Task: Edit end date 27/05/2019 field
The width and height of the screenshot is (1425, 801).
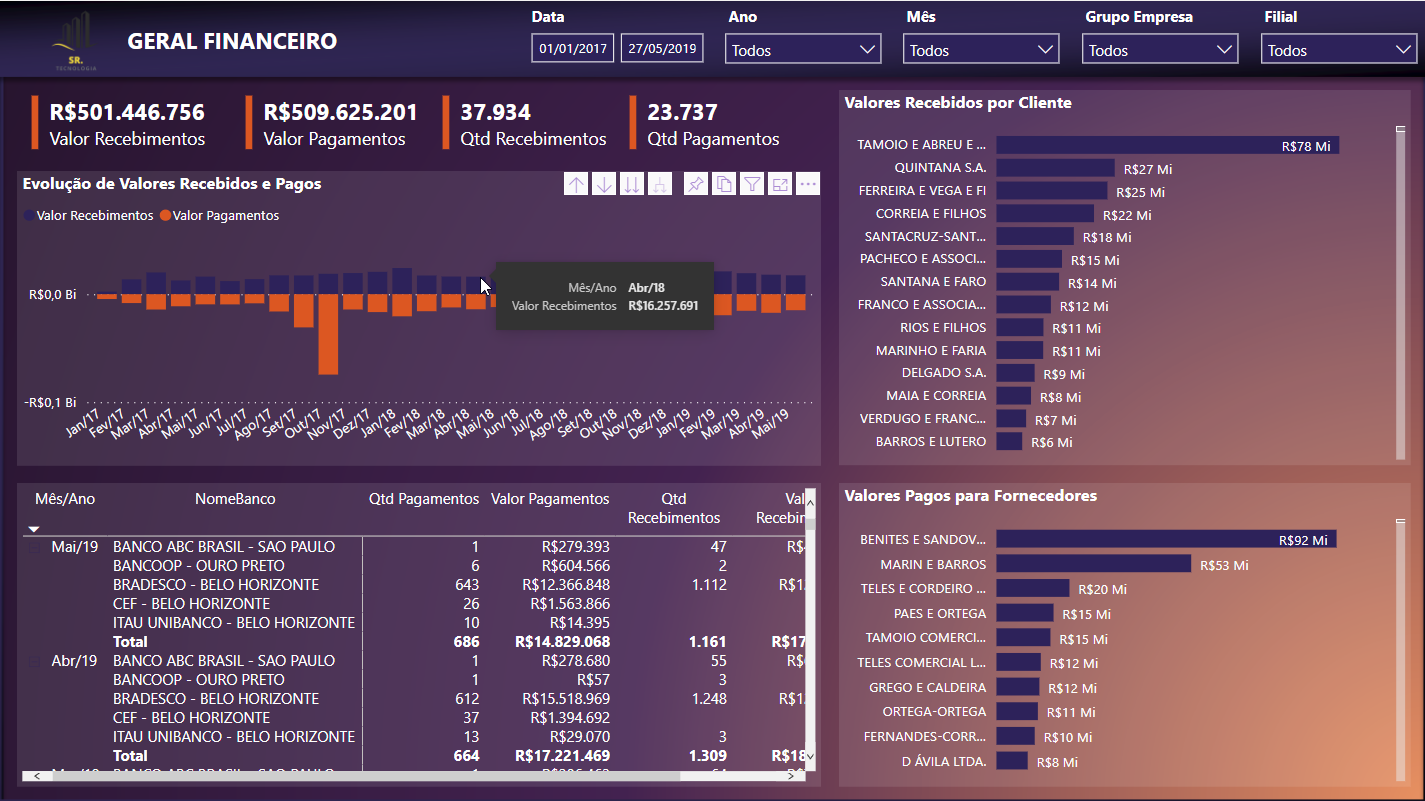Action: click(x=662, y=48)
